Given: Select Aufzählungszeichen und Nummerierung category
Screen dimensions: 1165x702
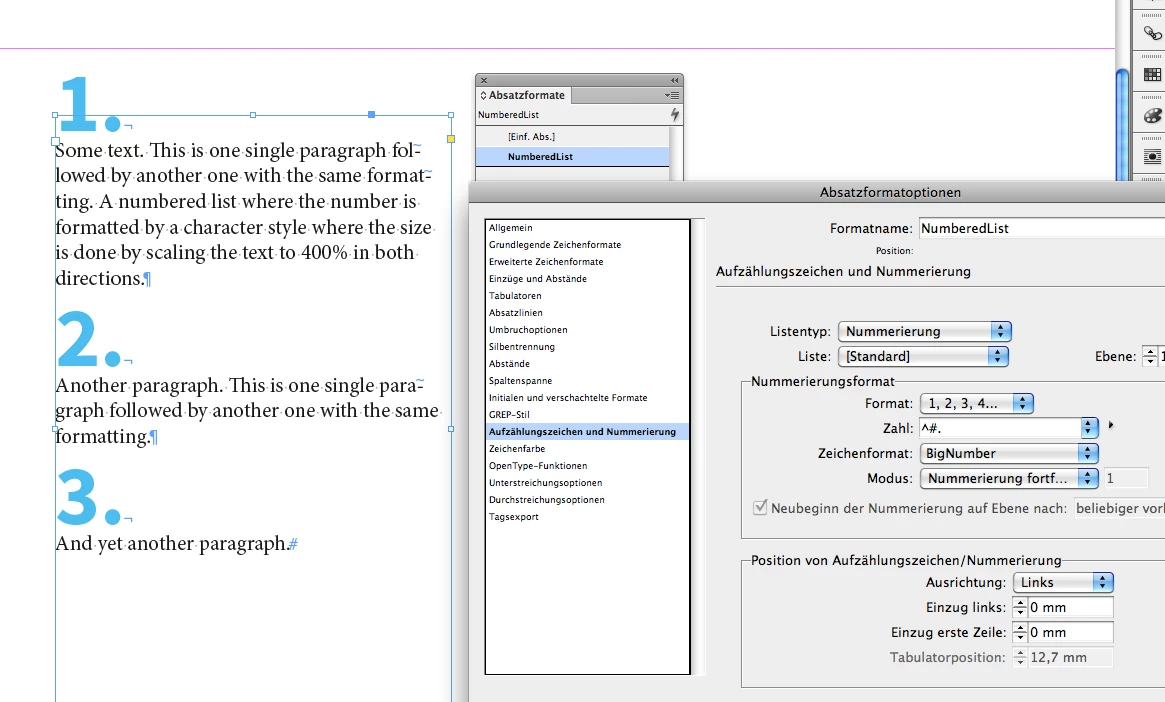Looking at the screenshot, I should point(587,432).
